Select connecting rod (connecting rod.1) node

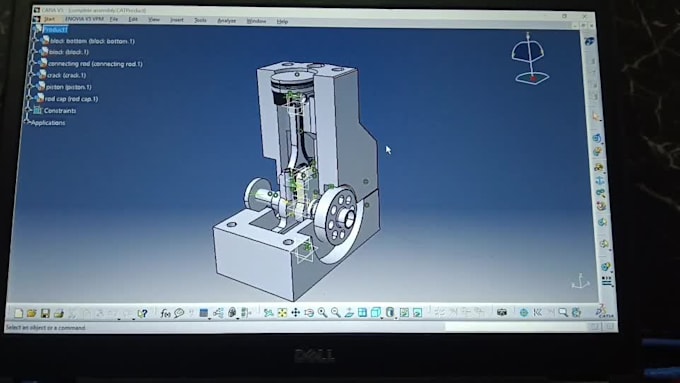(x=95, y=64)
